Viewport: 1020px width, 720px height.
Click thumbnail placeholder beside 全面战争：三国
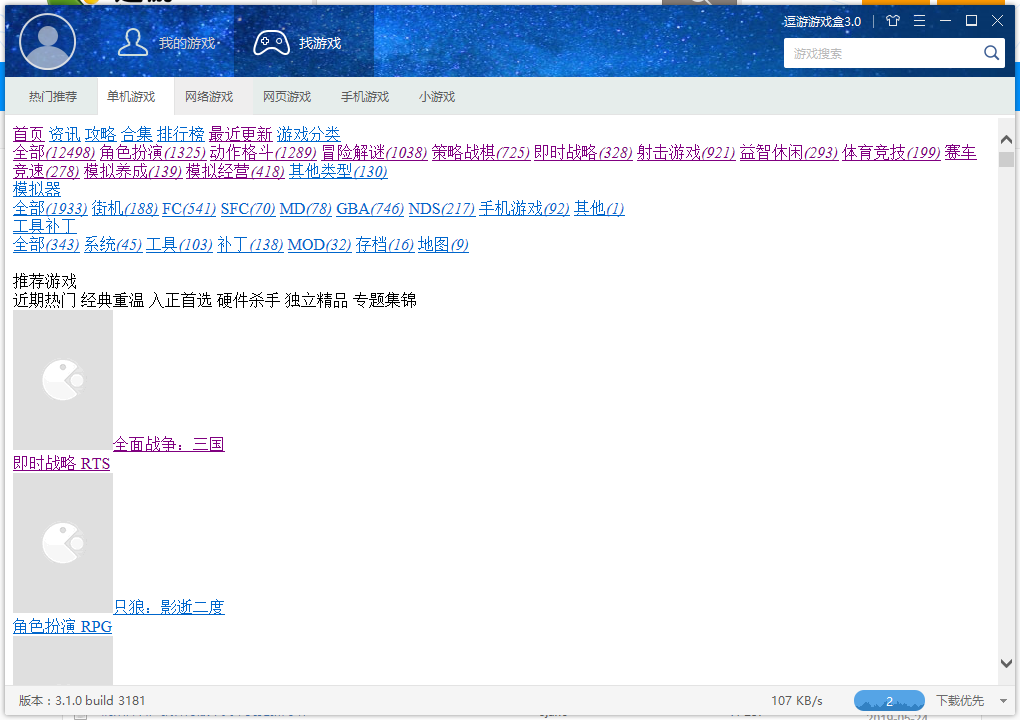[x=62, y=380]
